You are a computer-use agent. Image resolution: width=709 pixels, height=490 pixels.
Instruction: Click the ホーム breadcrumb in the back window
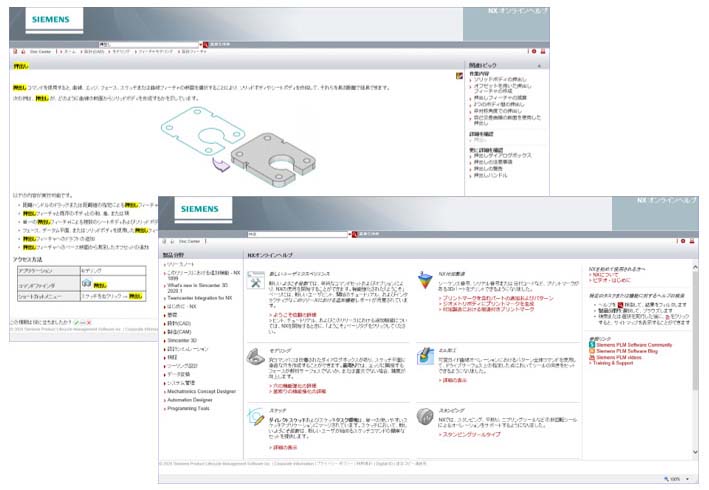(70, 52)
